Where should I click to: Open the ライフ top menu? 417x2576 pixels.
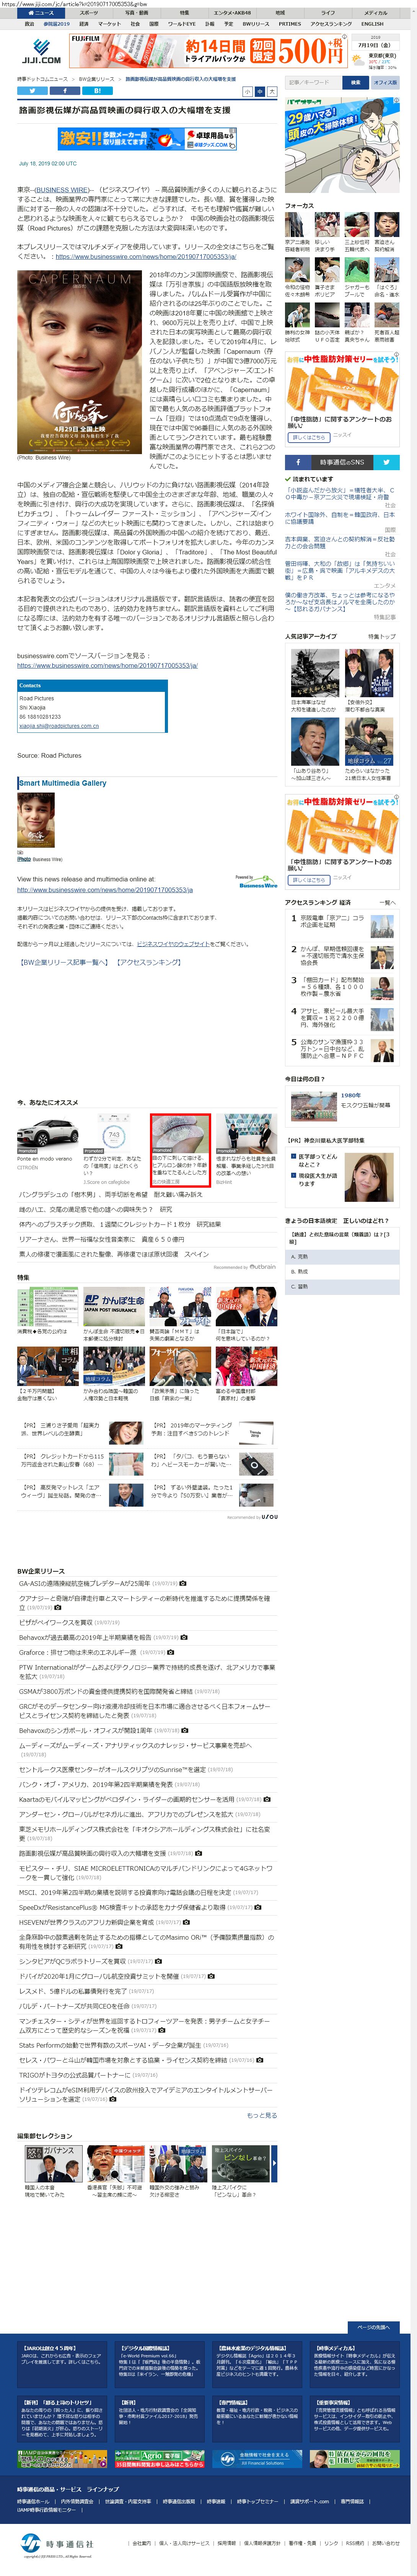328,13
